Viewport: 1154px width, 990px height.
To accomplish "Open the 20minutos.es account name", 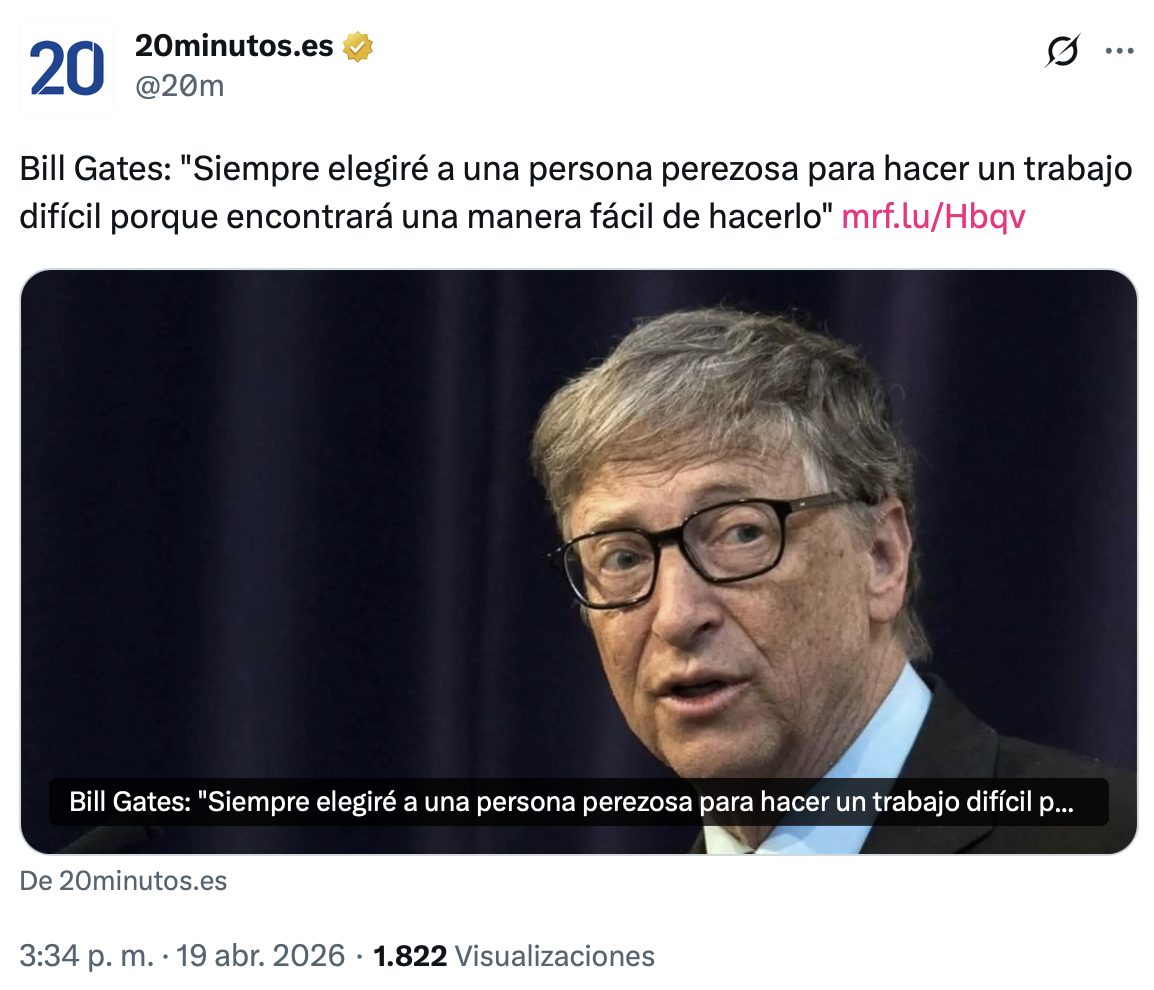I will coord(234,46).
